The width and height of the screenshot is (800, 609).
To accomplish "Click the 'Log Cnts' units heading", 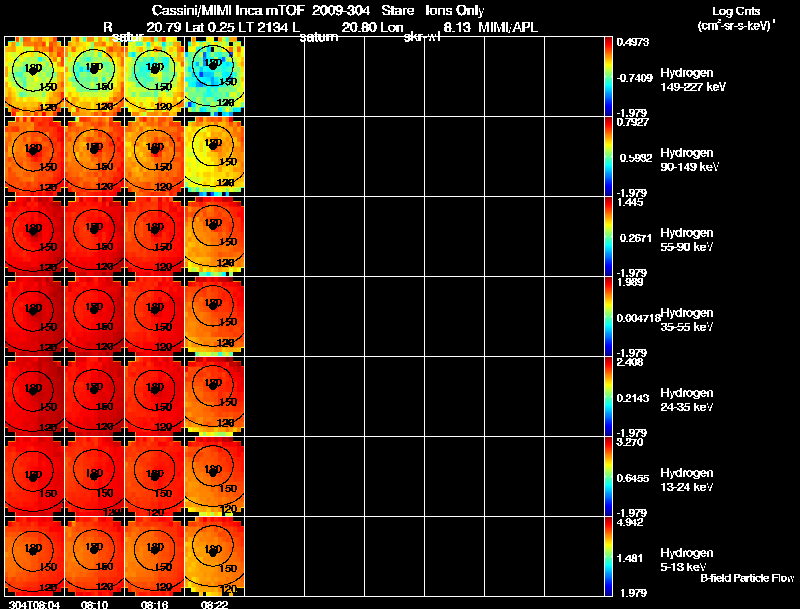I will click(736, 11).
